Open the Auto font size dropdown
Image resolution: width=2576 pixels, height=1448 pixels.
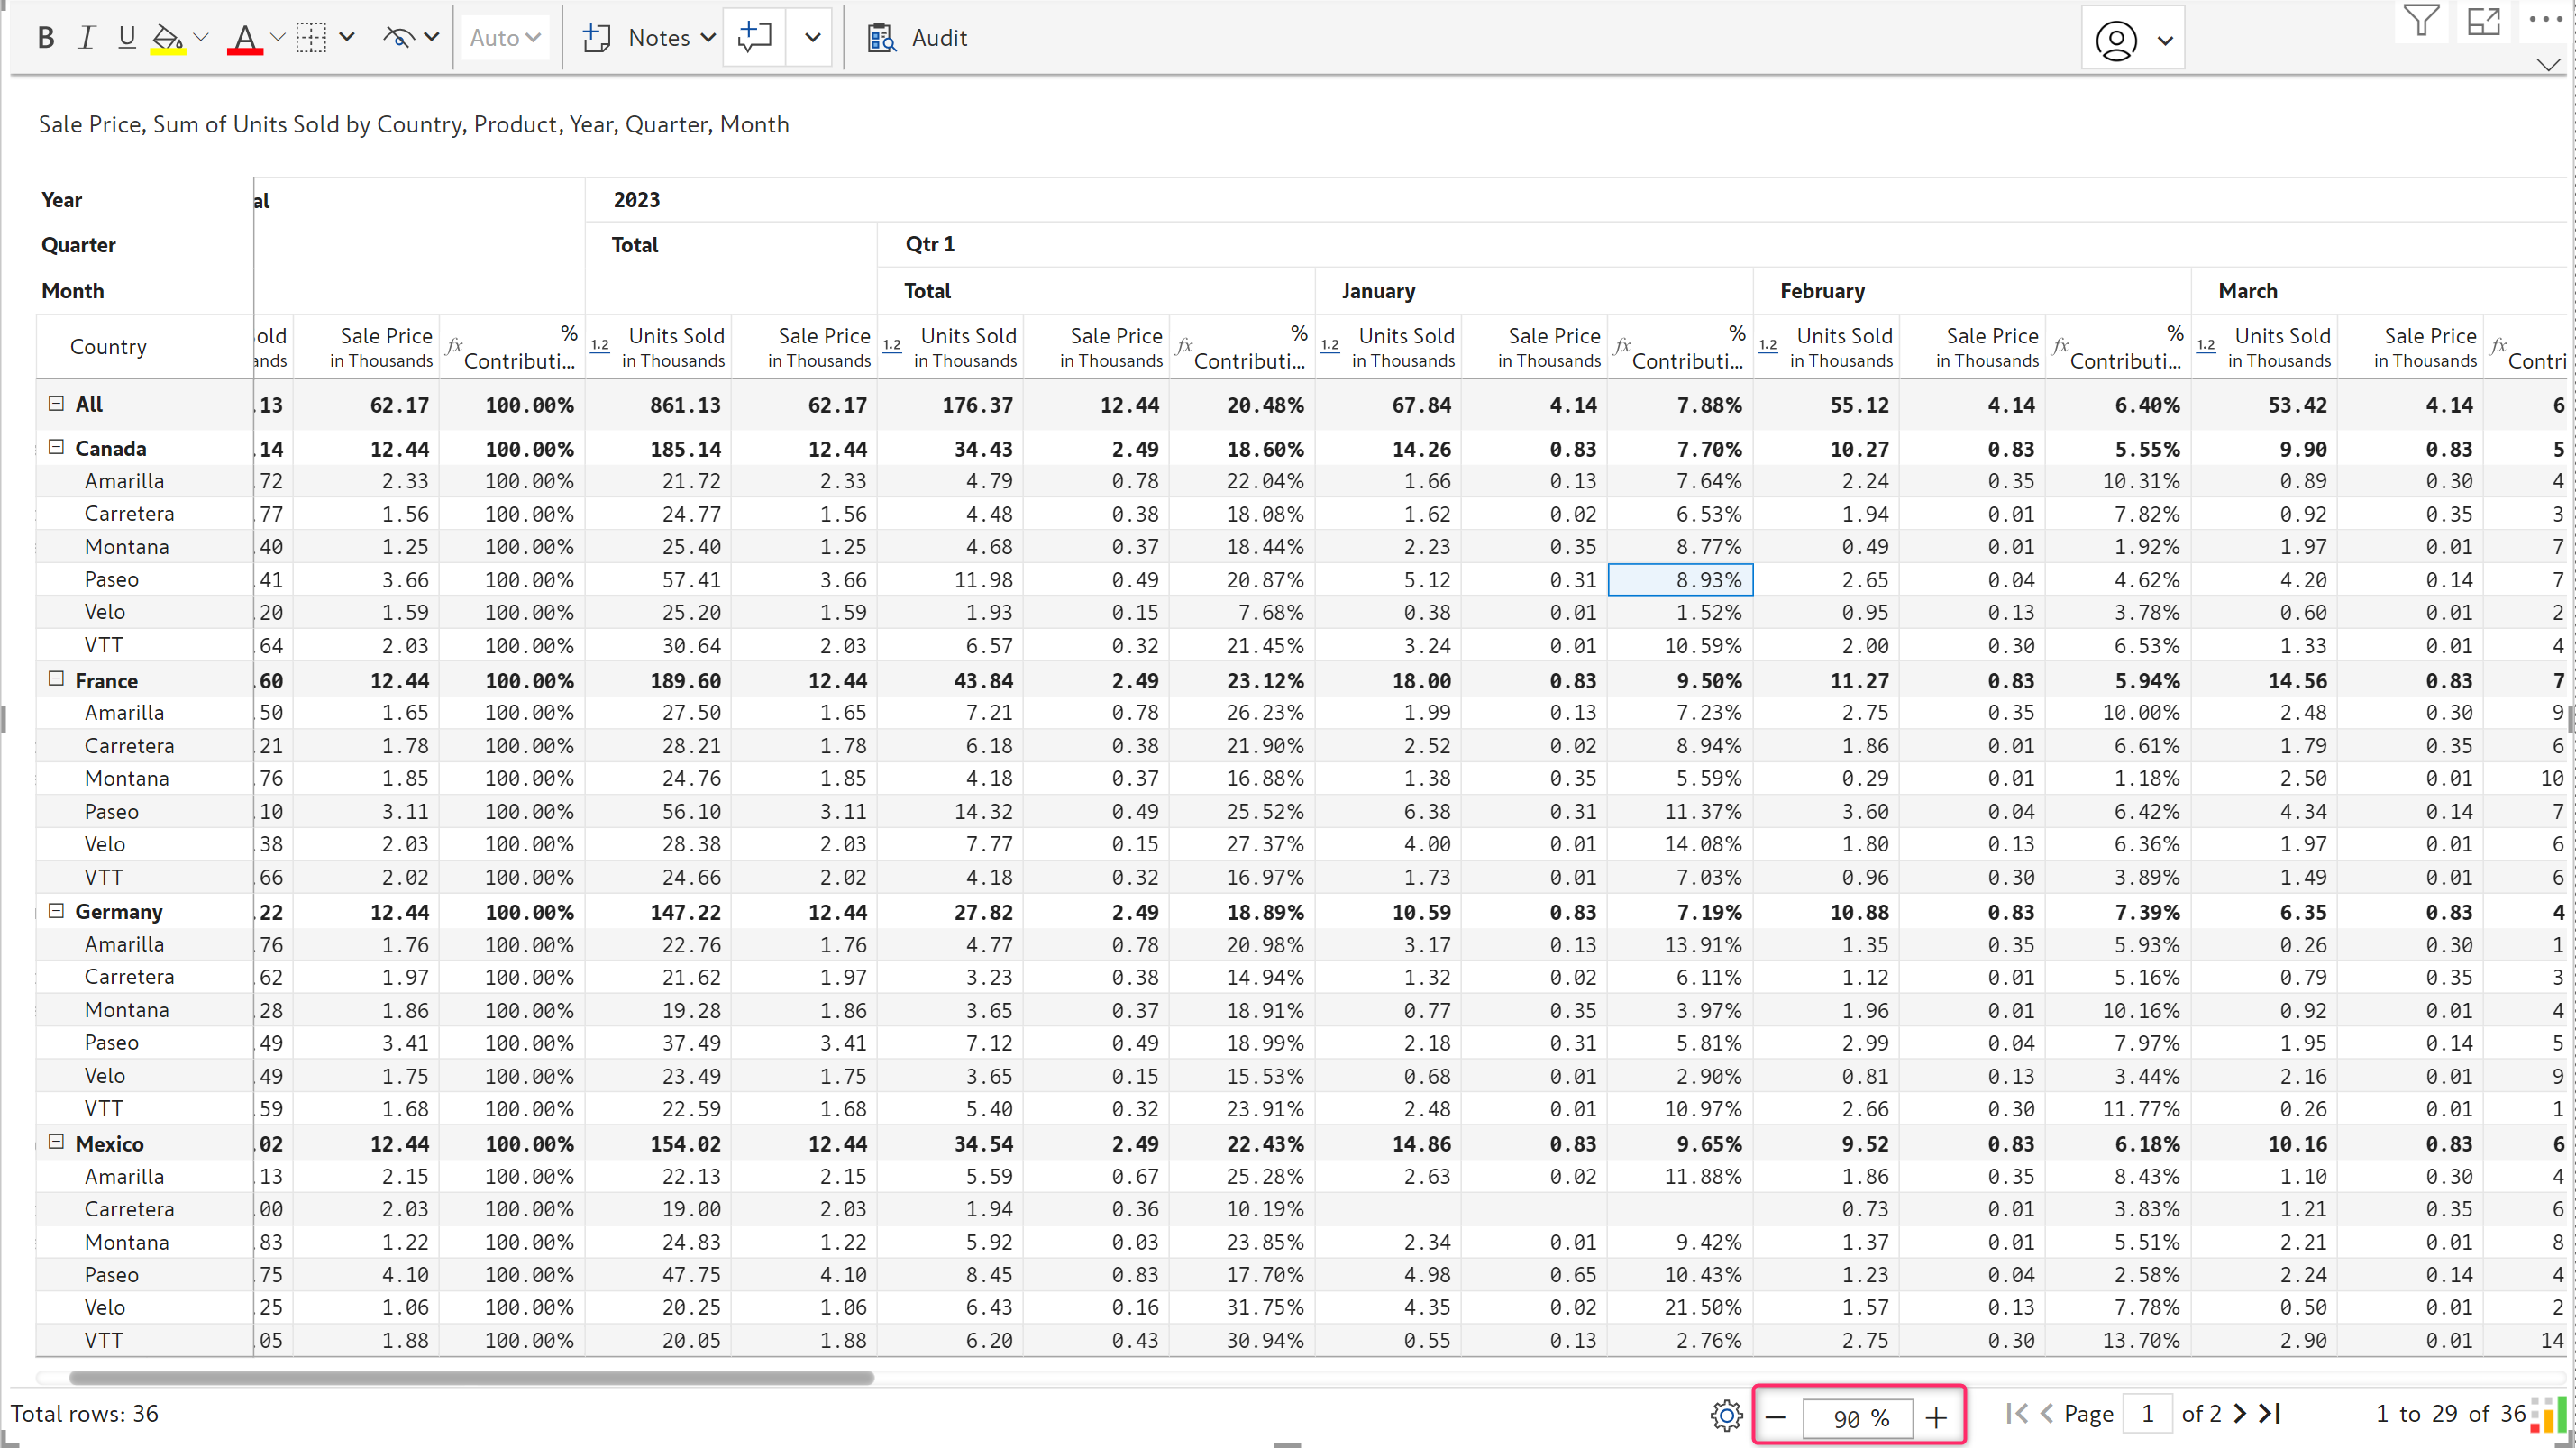click(505, 38)
